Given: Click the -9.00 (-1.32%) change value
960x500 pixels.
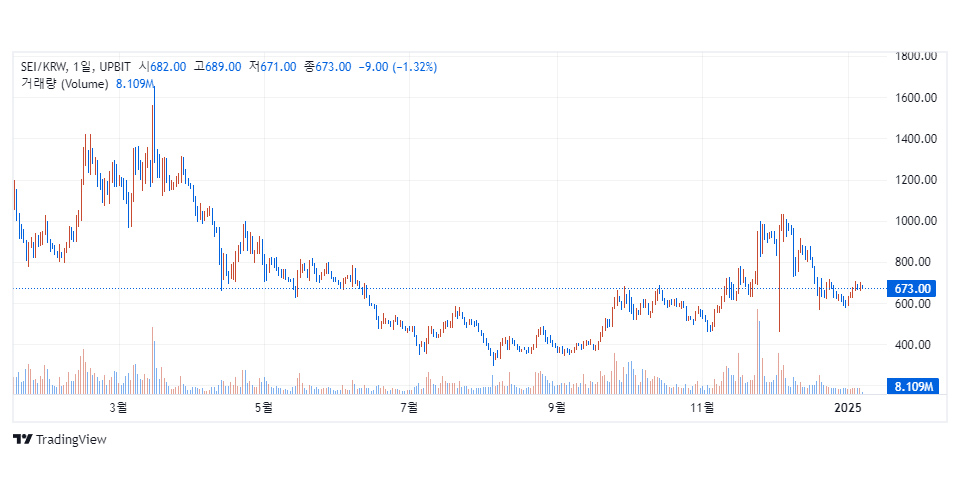Looking at the screenshot, I should click(397, 67).
